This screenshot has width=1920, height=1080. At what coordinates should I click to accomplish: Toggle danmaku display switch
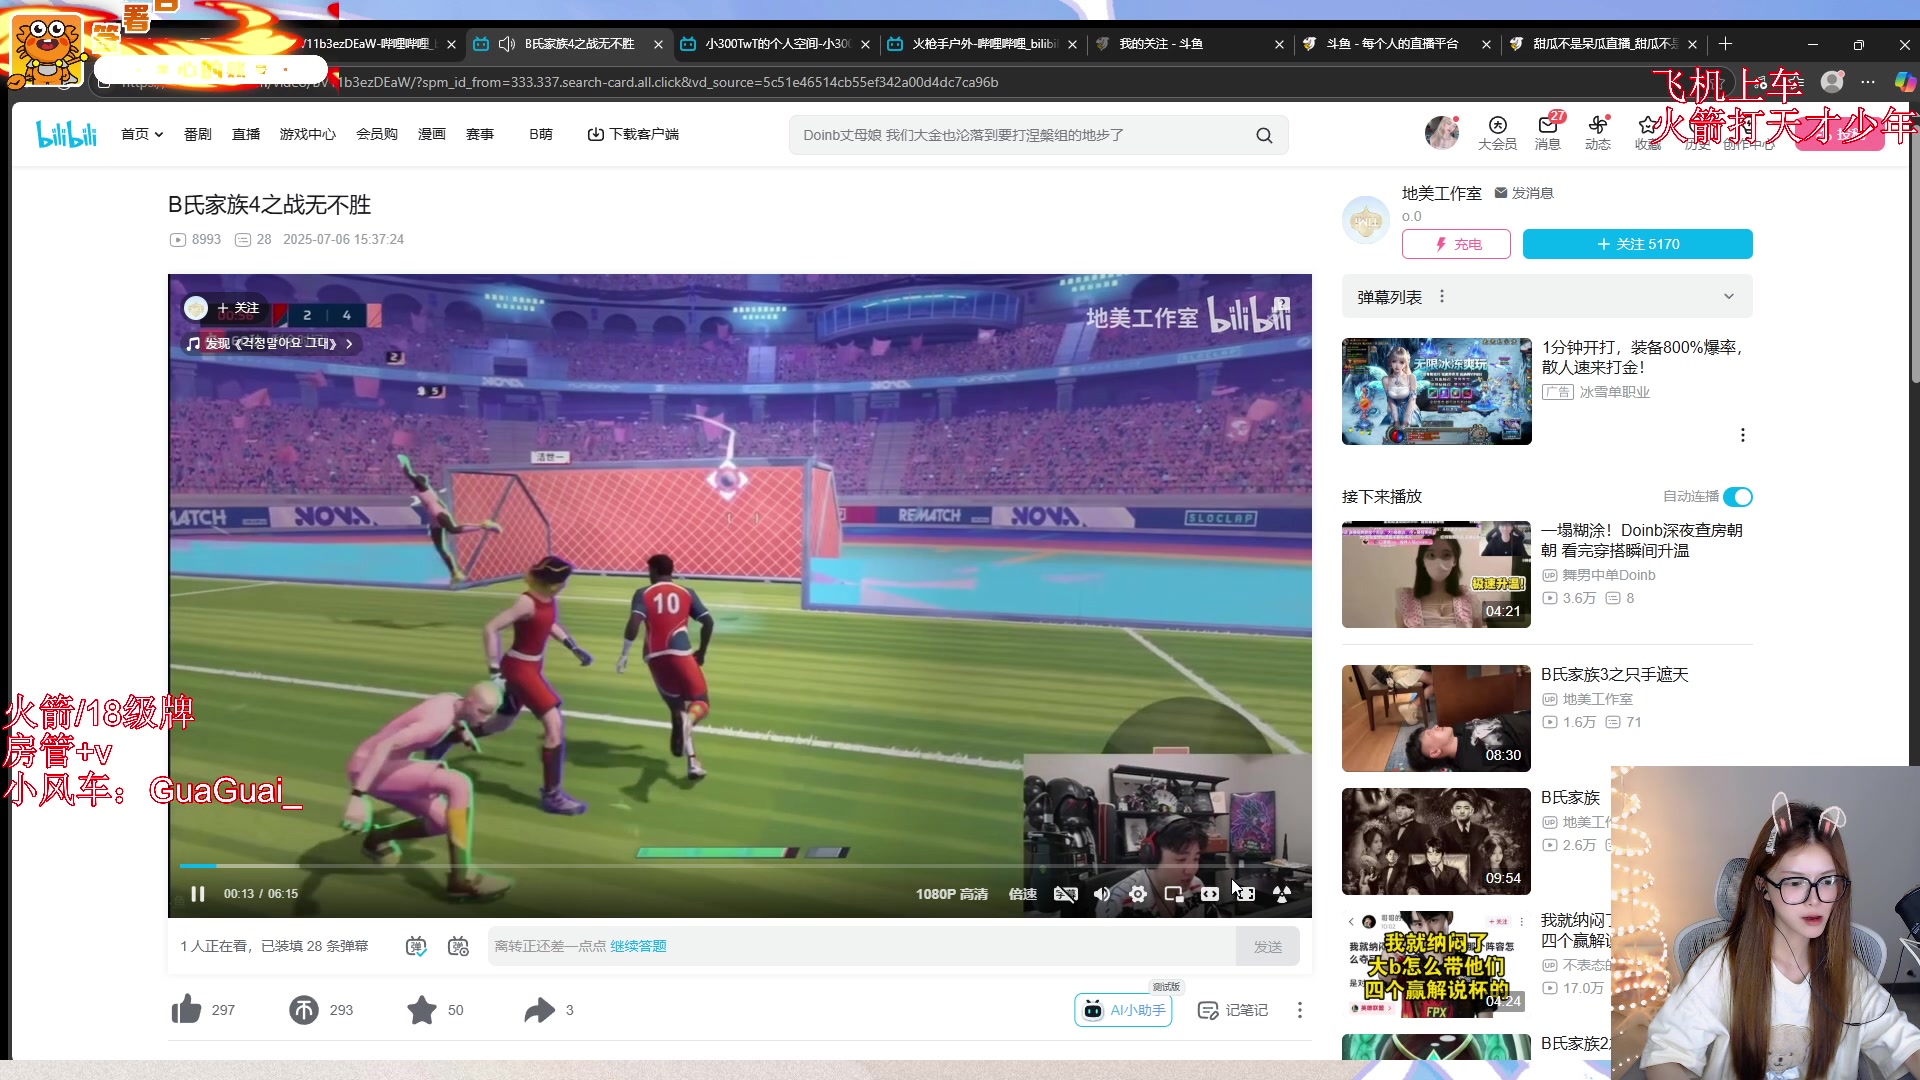coord(416,946)
